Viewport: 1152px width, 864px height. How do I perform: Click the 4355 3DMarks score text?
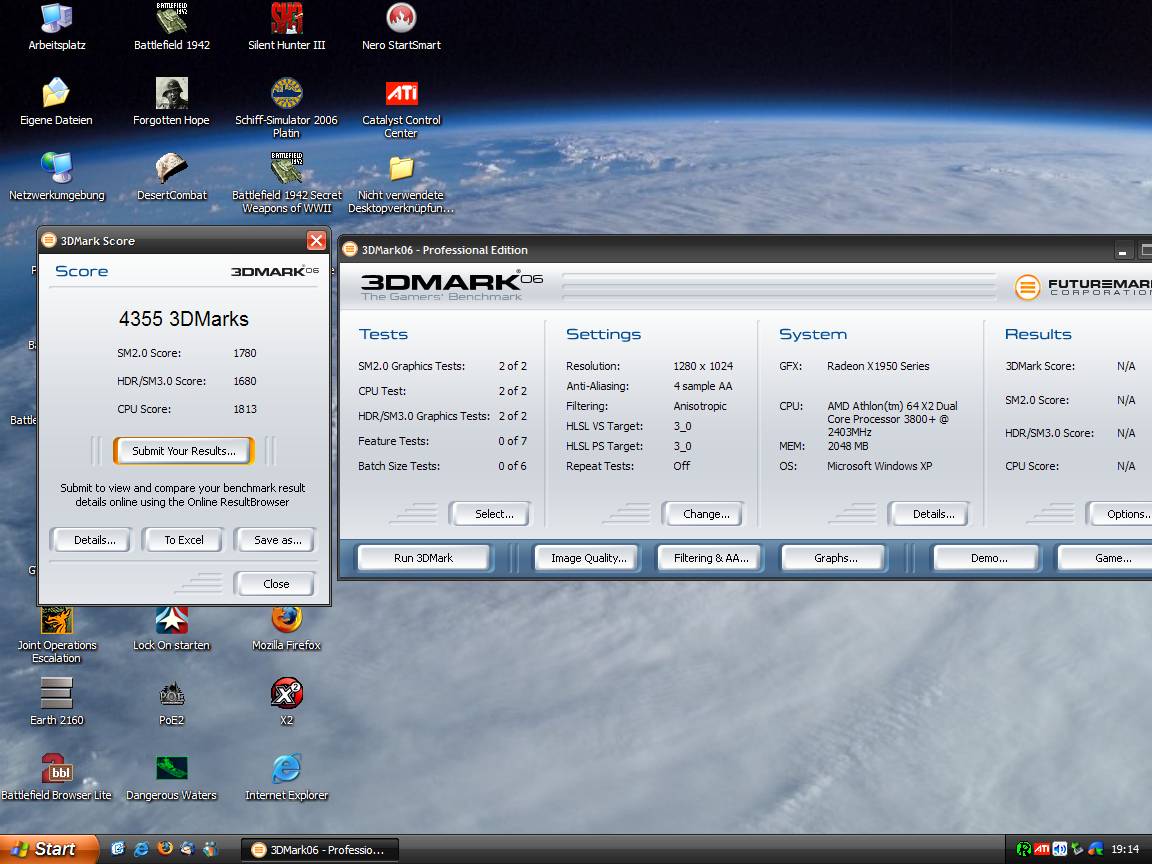click(x=184, y=319)
